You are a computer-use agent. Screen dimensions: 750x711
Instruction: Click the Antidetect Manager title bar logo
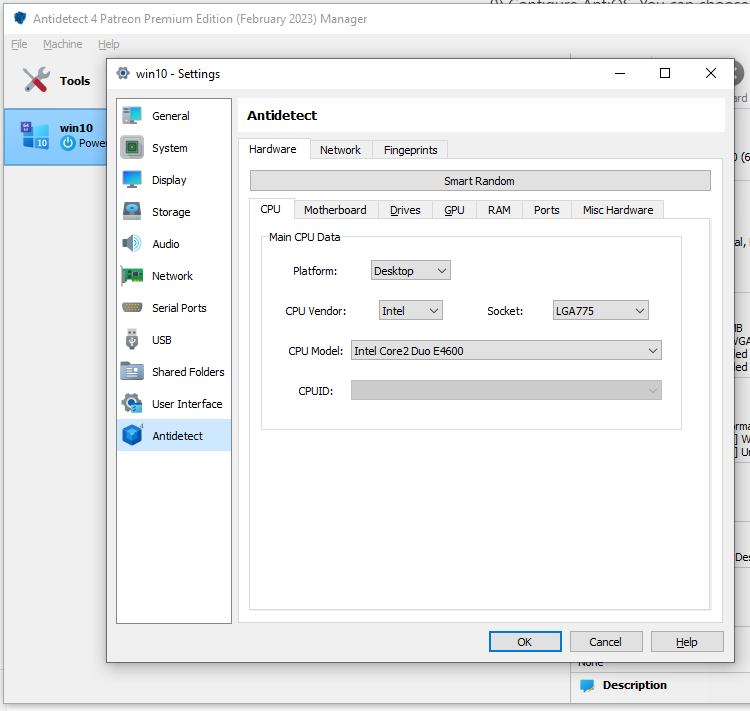click(20, 18)
